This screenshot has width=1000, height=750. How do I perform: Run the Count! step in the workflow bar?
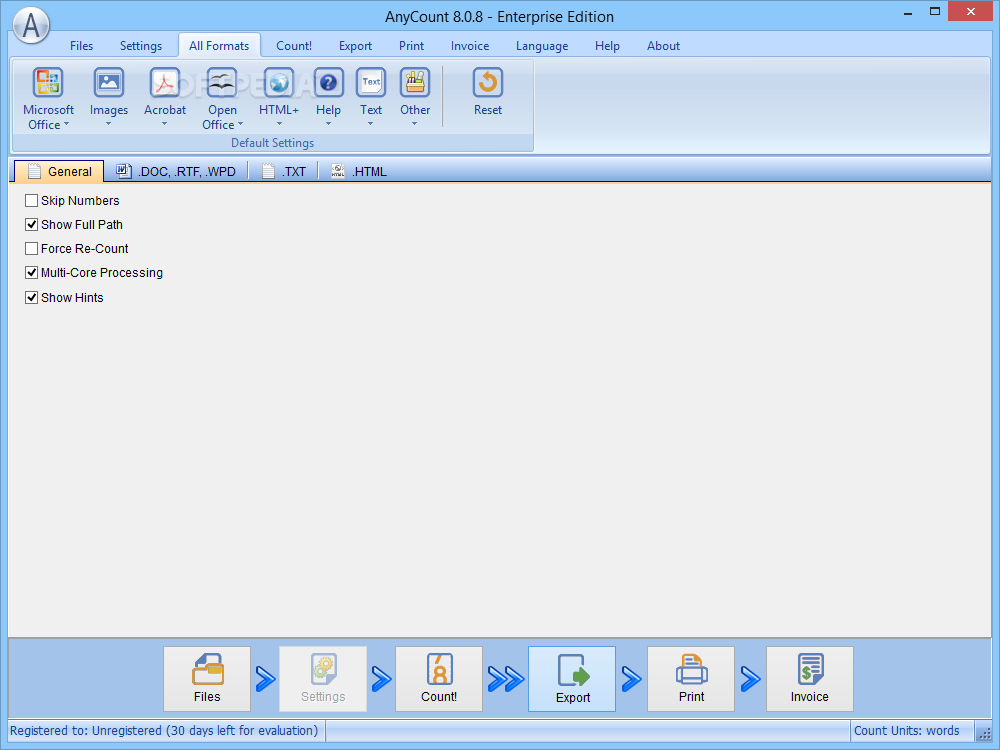(439, 679)
